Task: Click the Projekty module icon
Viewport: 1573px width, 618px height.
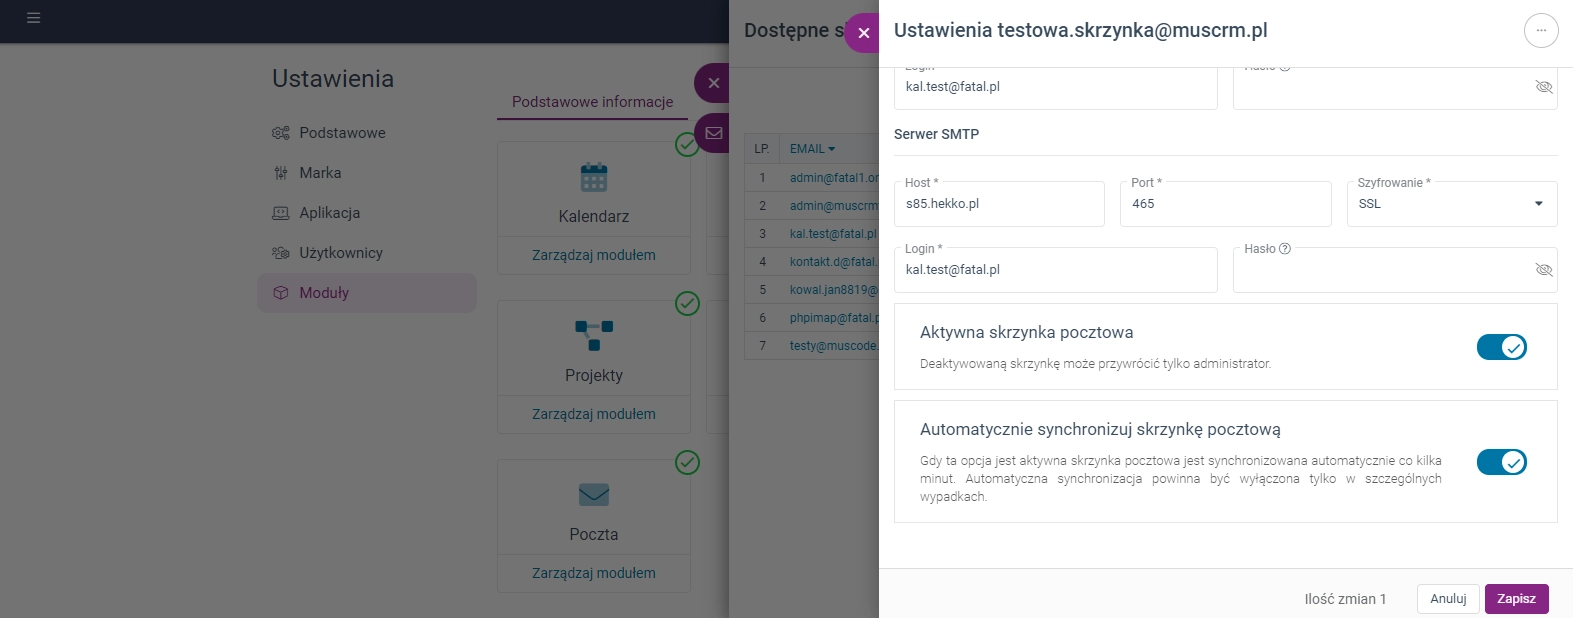Action: pyautogui.click(x=594, y=335)
